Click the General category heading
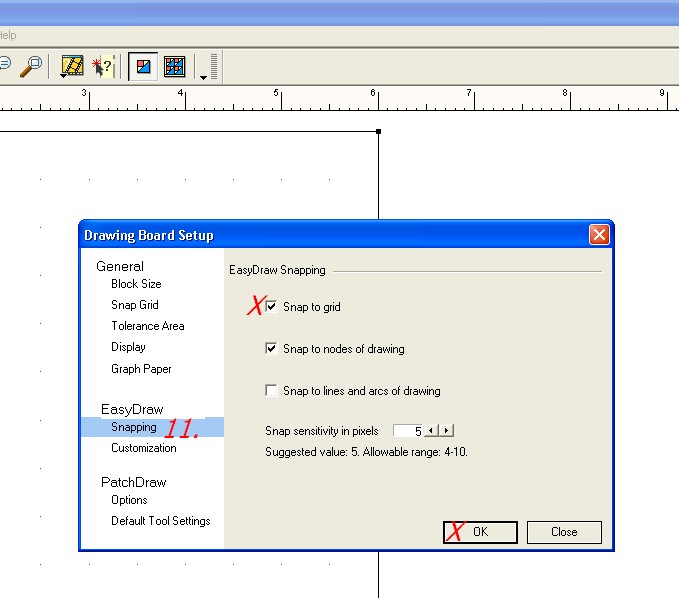 120,266
